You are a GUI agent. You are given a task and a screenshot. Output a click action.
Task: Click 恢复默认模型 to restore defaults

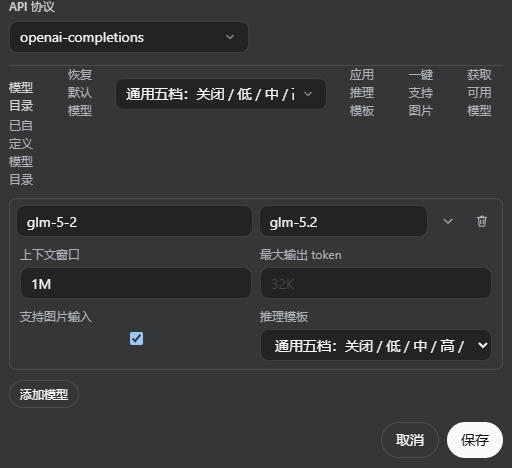[x=80, y=93]
